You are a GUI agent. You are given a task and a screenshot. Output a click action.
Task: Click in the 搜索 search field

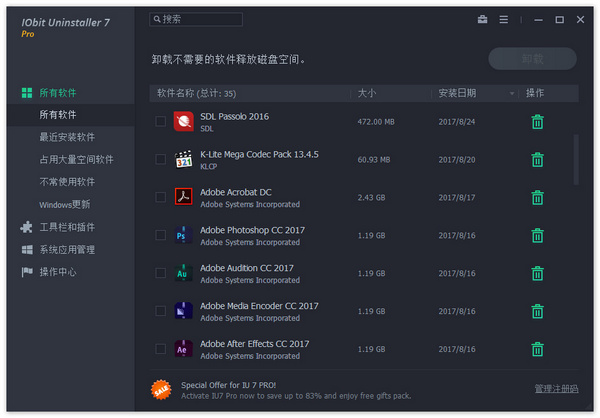click(x=196, y=19)
